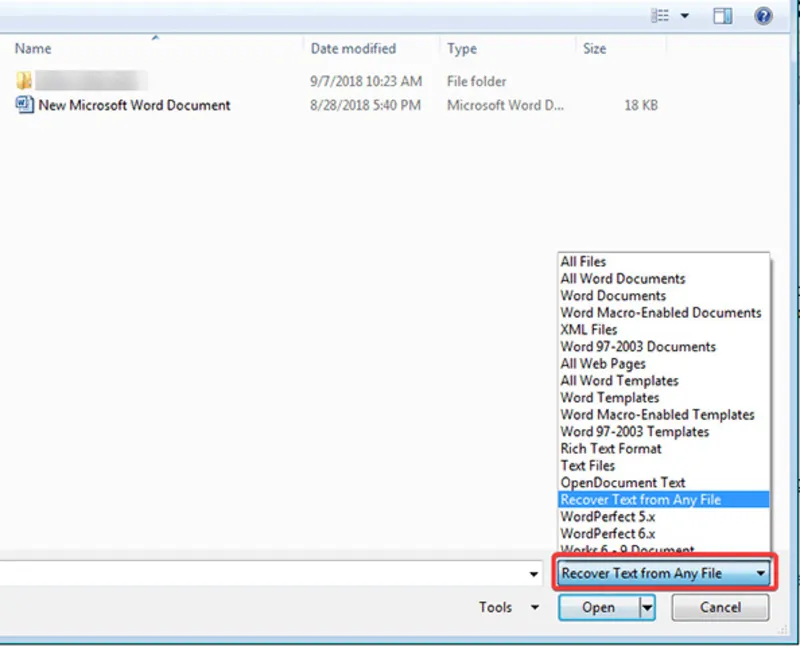
Task: Open the Tools dropdown menu
Action: 507,607
